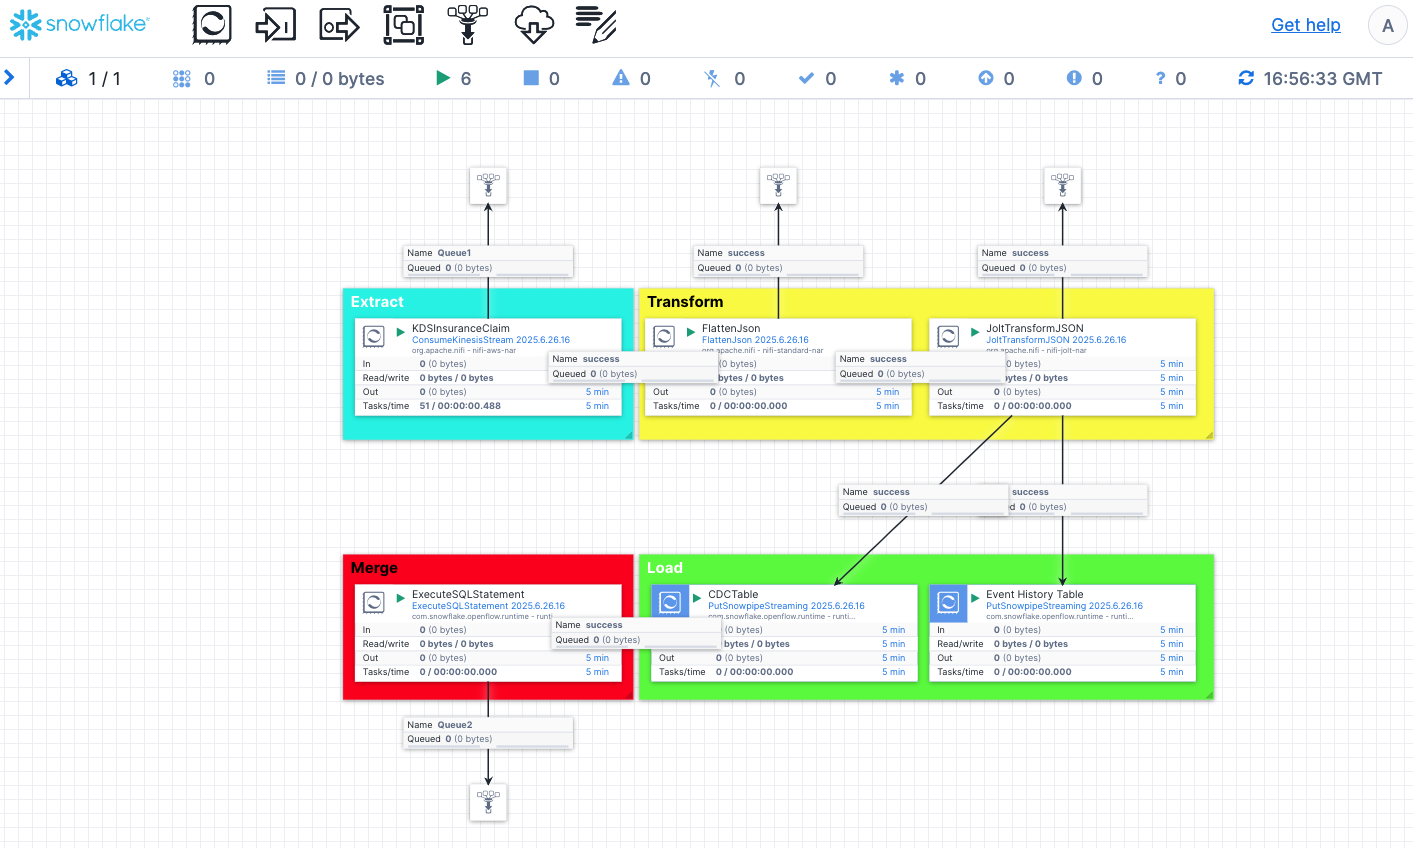Select the Processor tool in the toolbar
The height and width of the screenshot is (848, 1413).
tap(212, 24)
